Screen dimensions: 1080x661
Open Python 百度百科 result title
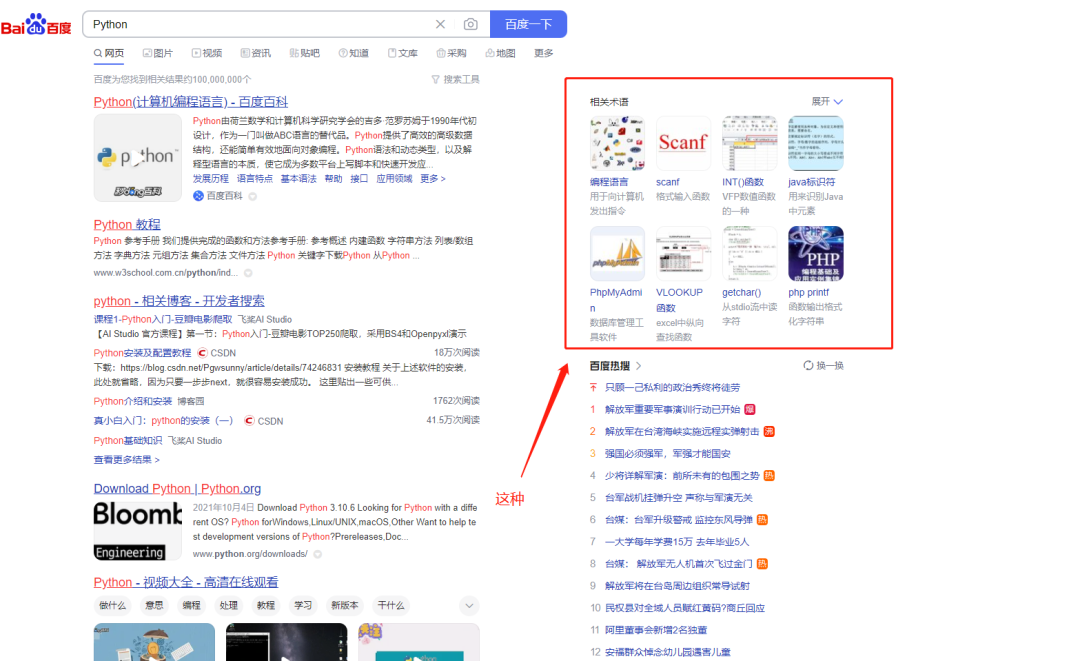tap(191, 102)
